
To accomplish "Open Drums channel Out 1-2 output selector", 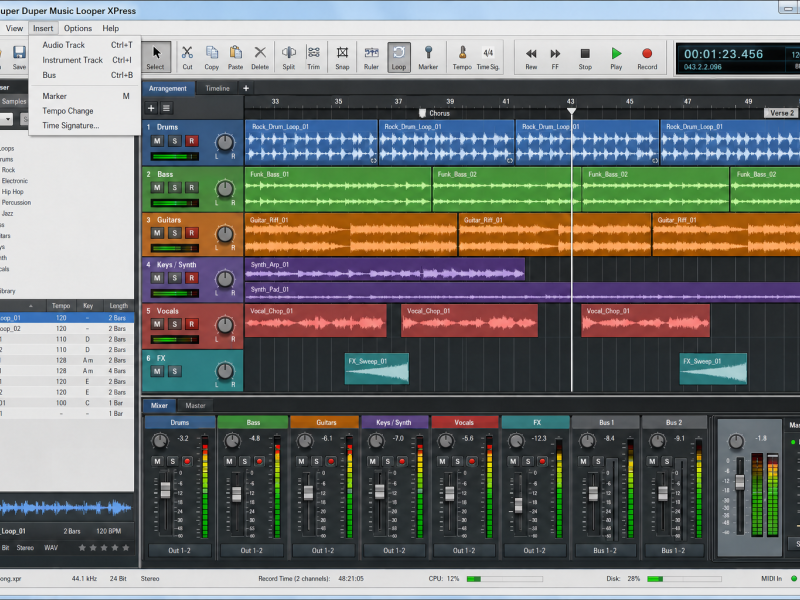I will click(180, 551).
